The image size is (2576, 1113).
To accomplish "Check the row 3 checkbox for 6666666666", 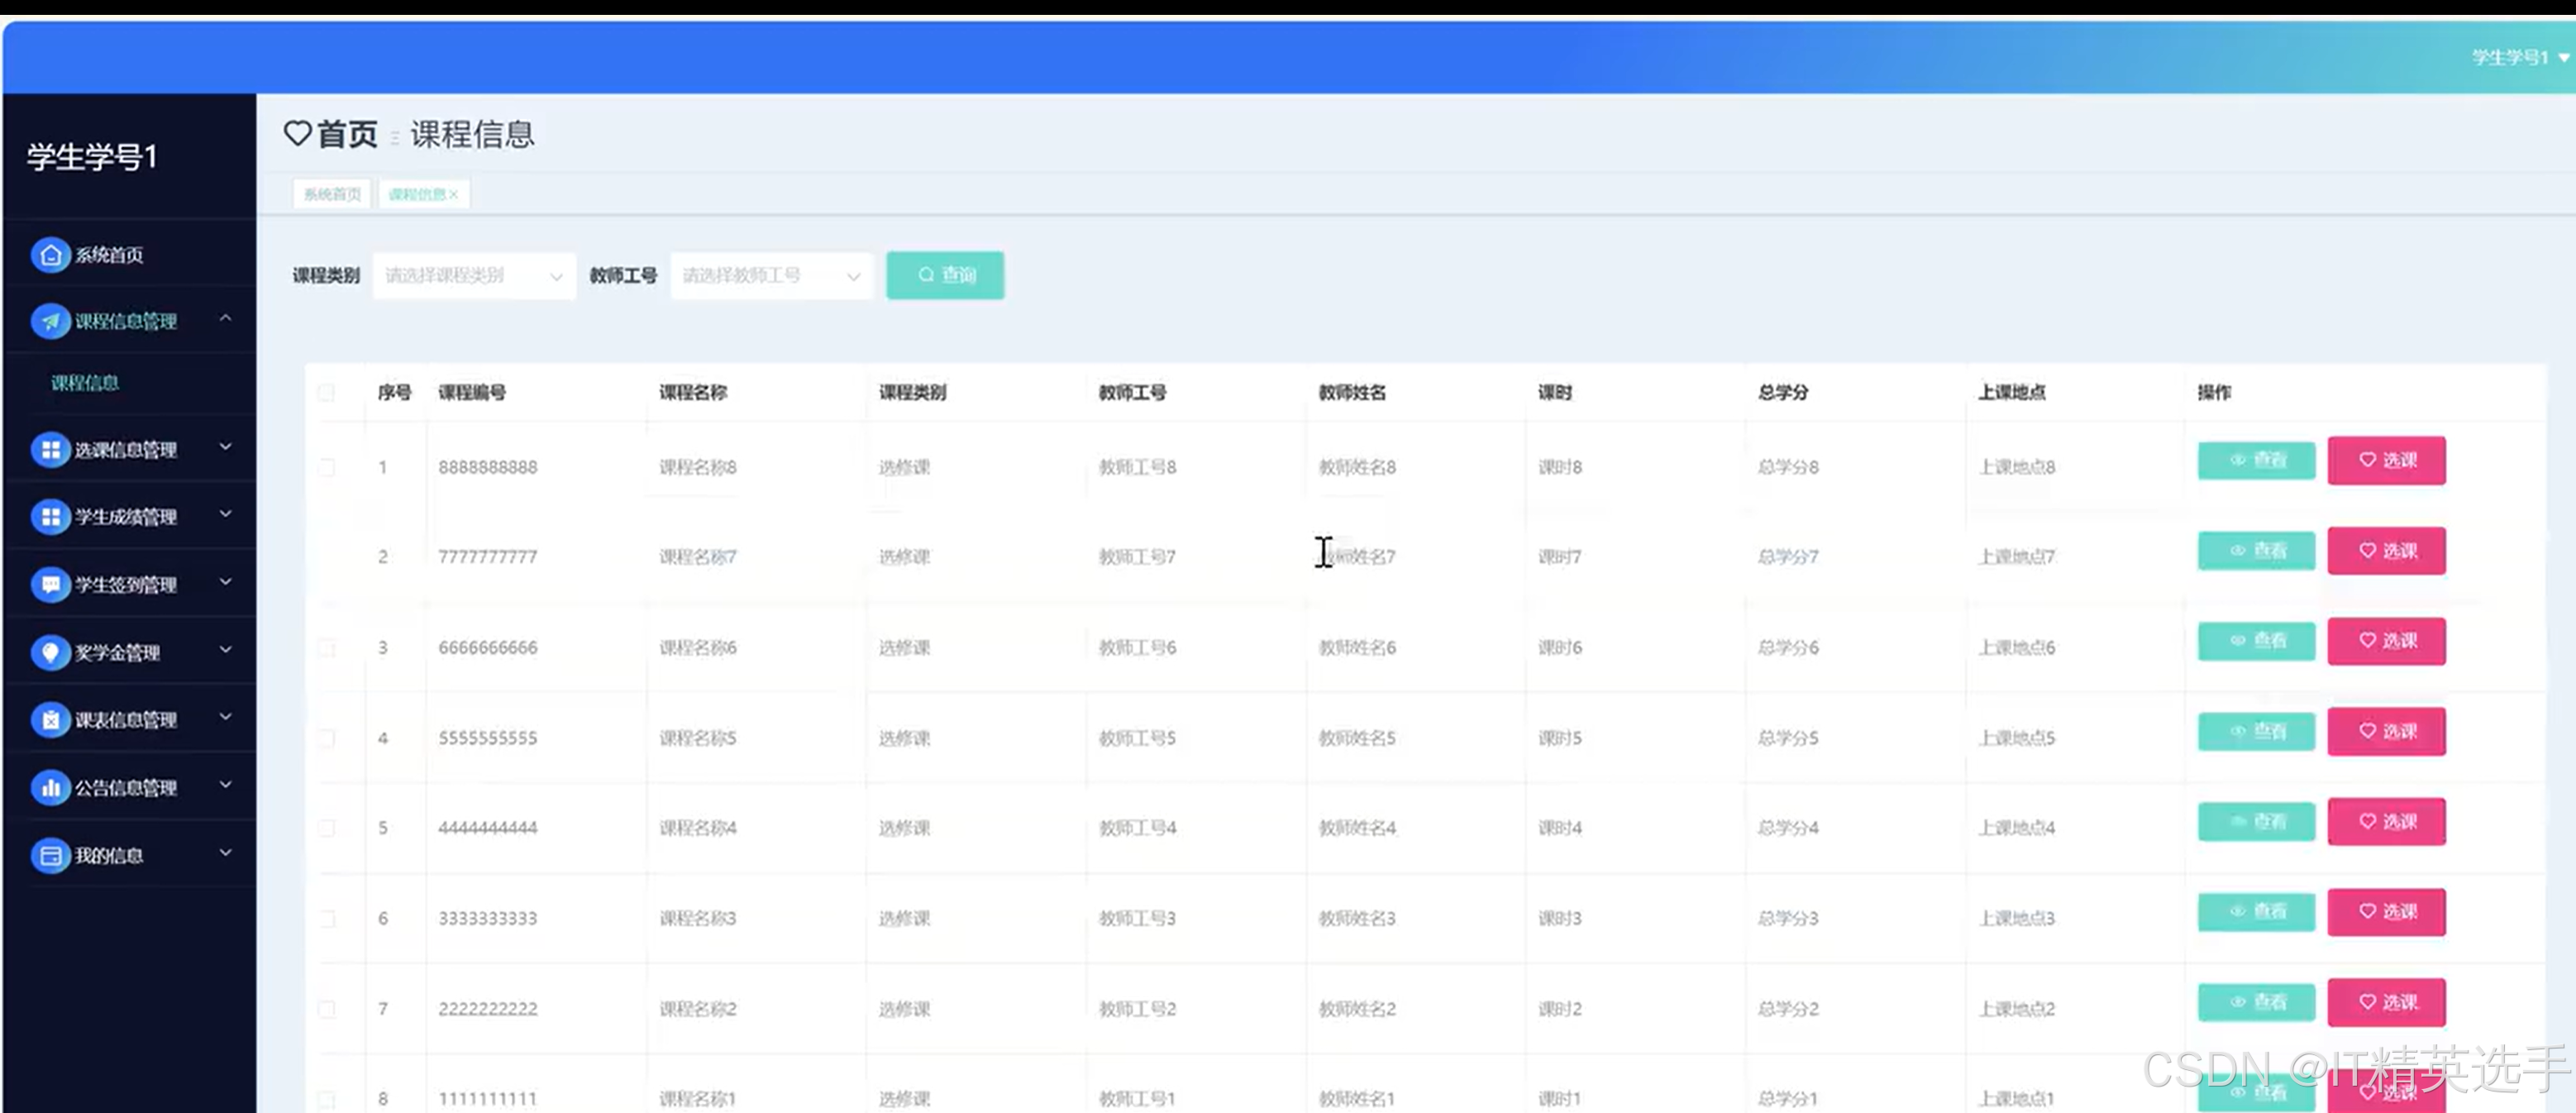I will 327,648.
